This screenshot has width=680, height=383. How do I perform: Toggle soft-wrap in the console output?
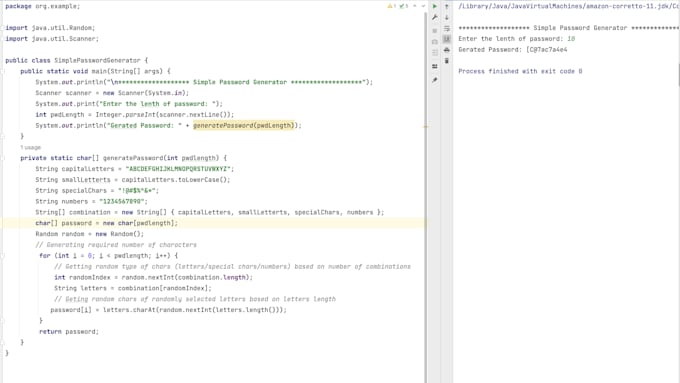447,28
